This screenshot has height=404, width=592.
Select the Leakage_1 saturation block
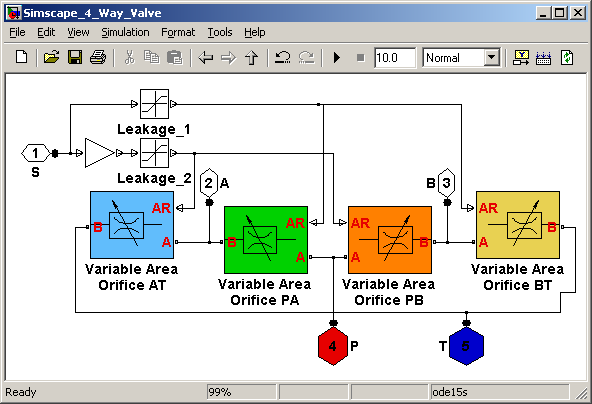coord(154,104)
